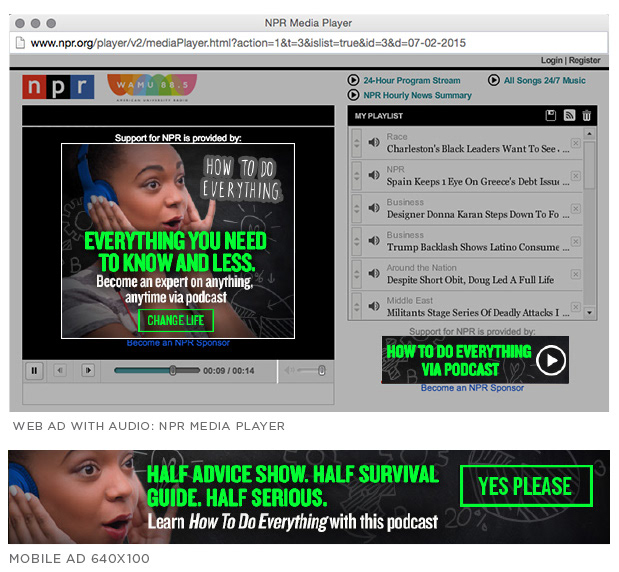Screen dimensions: 619x572
Task: Save playlist using the disk icon
Action: pyautogui.click(x=550, y=115)
